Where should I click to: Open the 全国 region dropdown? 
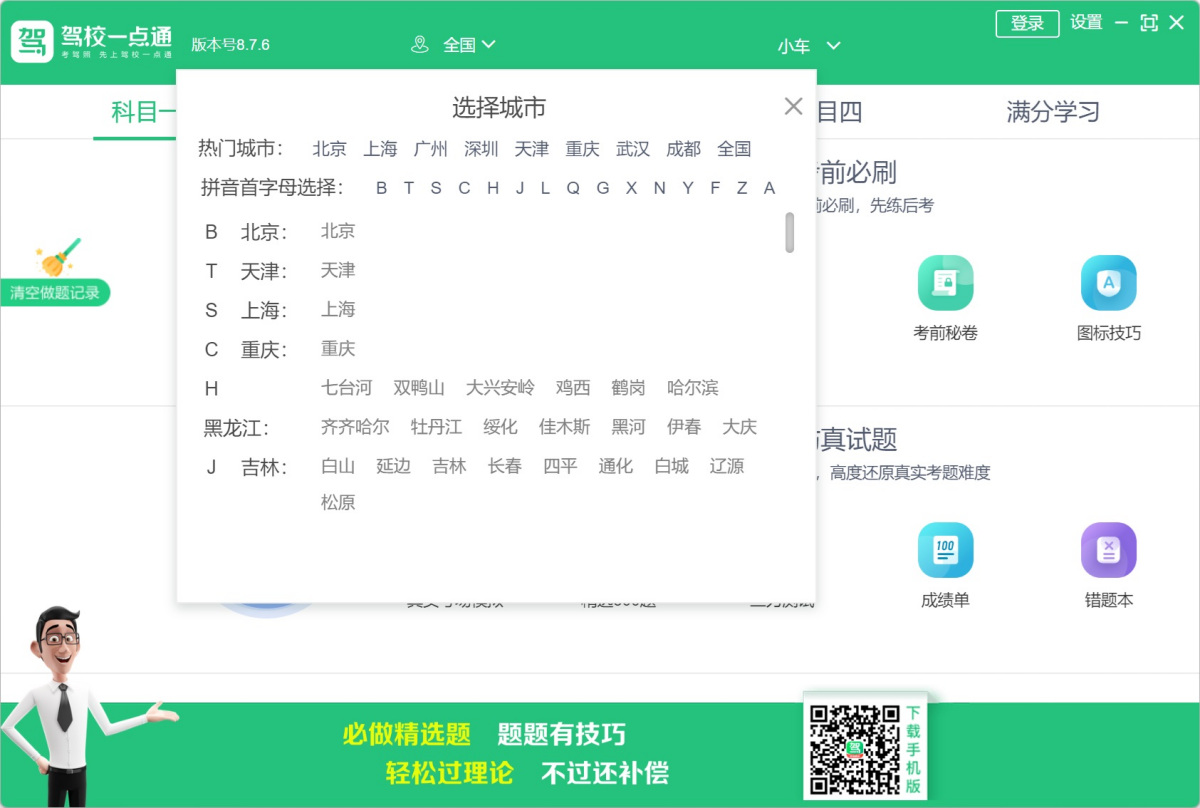[x=459, y=44]
